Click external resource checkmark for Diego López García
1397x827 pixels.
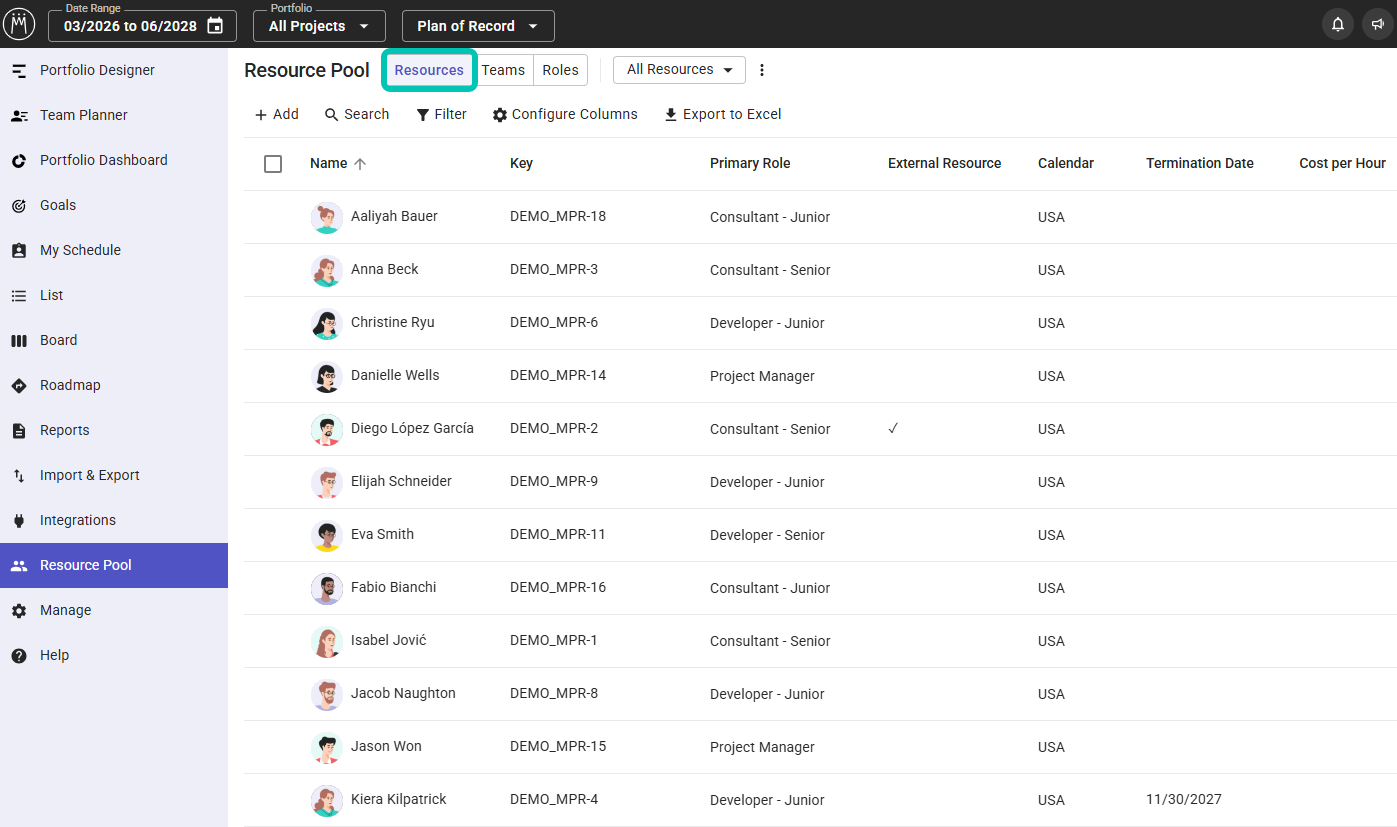coord(893,428)
